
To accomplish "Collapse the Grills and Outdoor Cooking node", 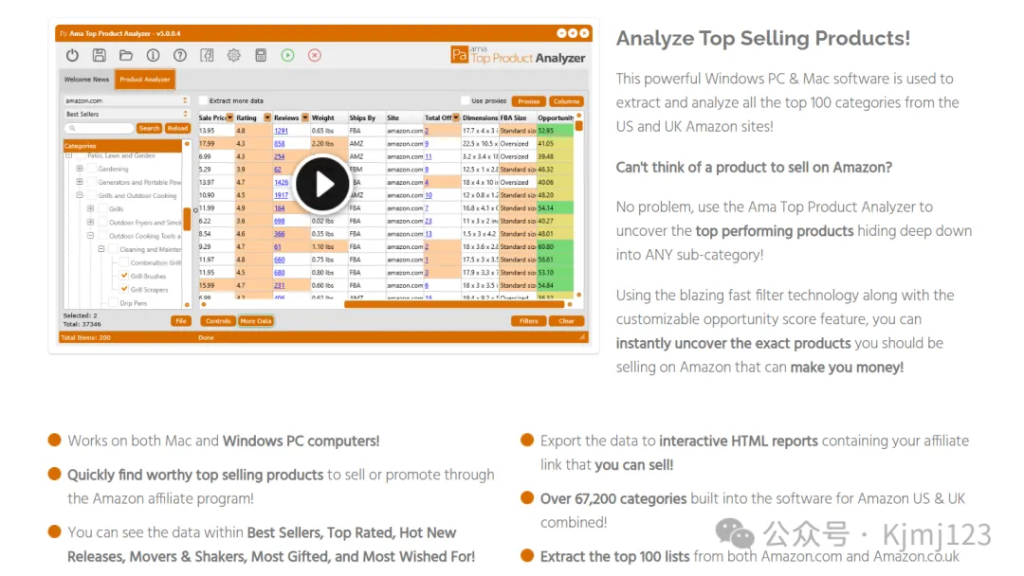I will [80, 195].
